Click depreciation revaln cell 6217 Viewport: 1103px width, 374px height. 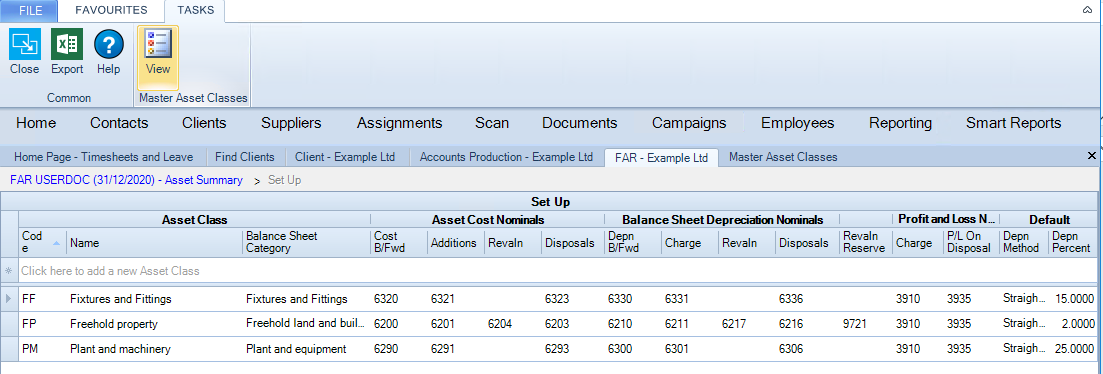pos(746,324)
